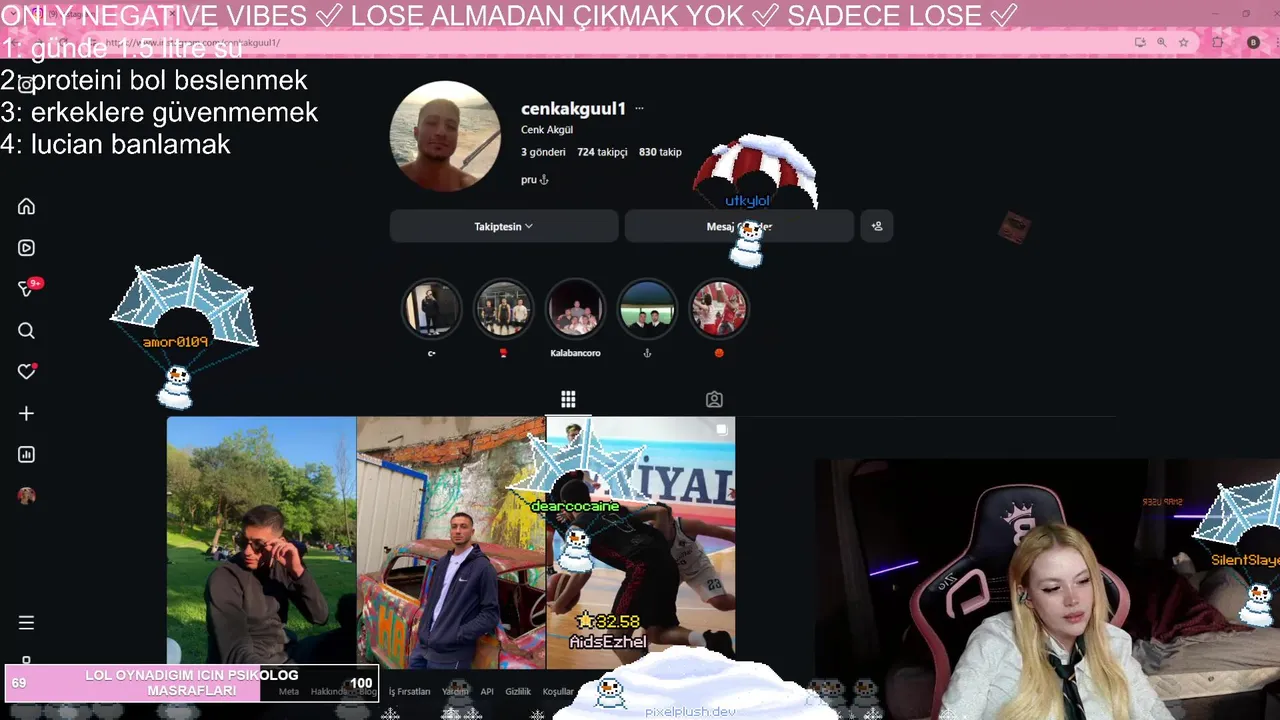Create a new post with plus icon
The width and height of the screenshot is (1280, 720).
[27, 413]
